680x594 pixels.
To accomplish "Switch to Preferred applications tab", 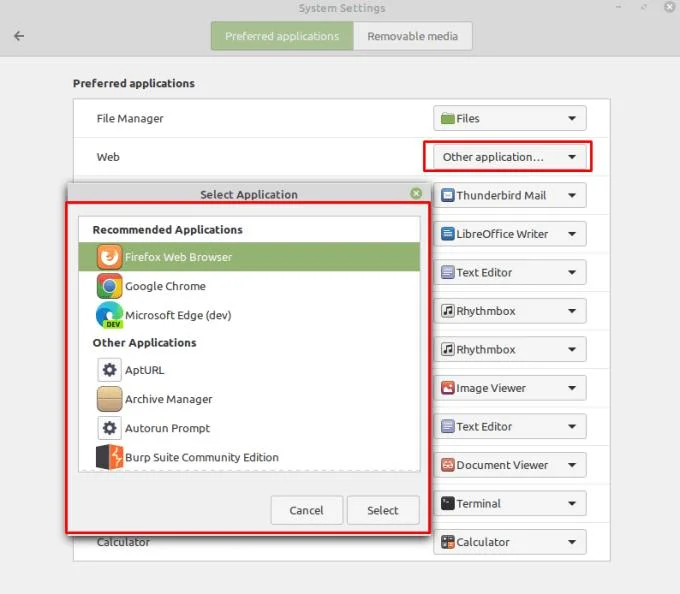I will [x=282, y=36].
